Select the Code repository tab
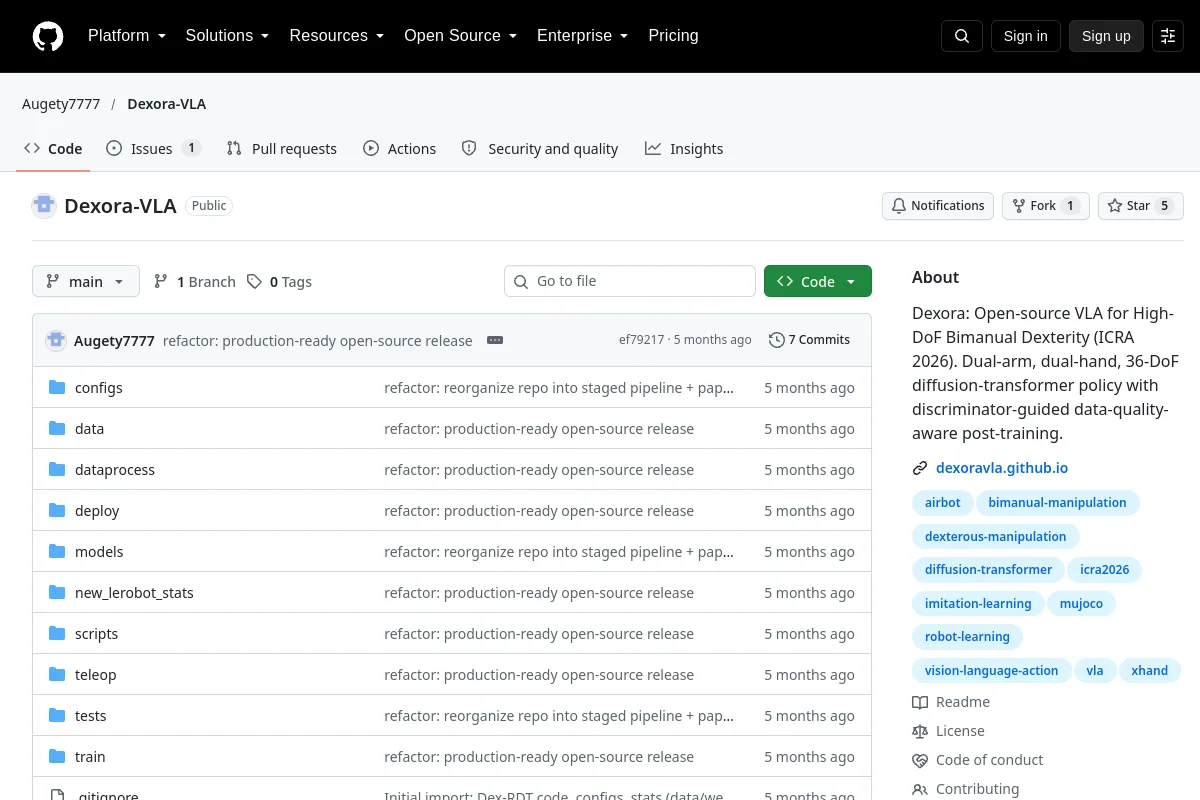This screenshot has height=800, width=1200. coord(53,149)
